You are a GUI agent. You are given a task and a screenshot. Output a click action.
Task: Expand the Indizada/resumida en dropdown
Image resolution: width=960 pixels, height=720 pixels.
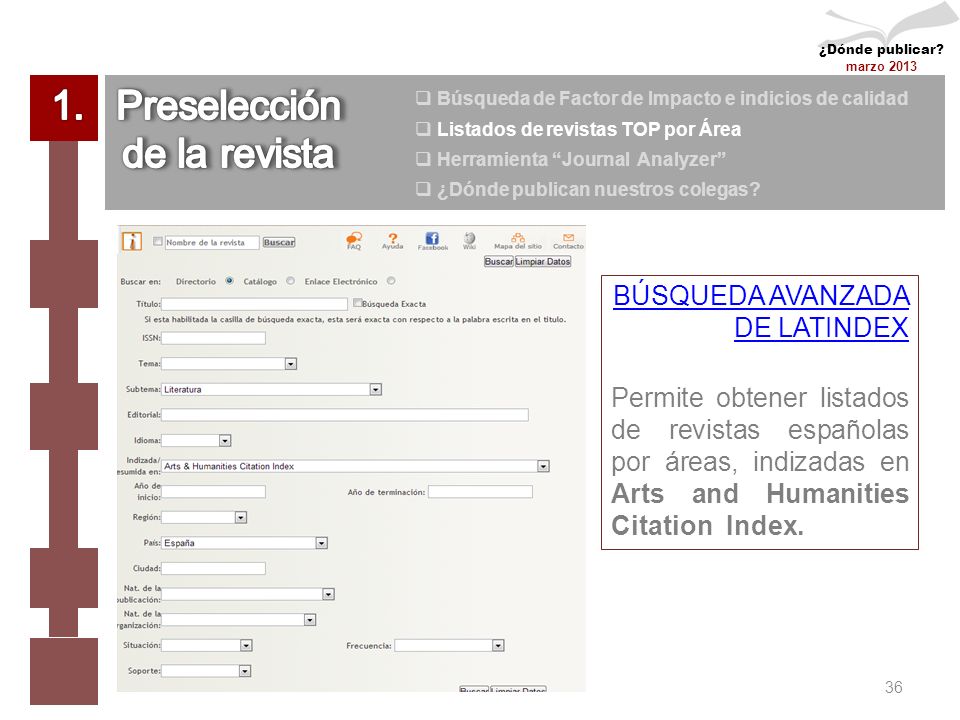(543, 467)
